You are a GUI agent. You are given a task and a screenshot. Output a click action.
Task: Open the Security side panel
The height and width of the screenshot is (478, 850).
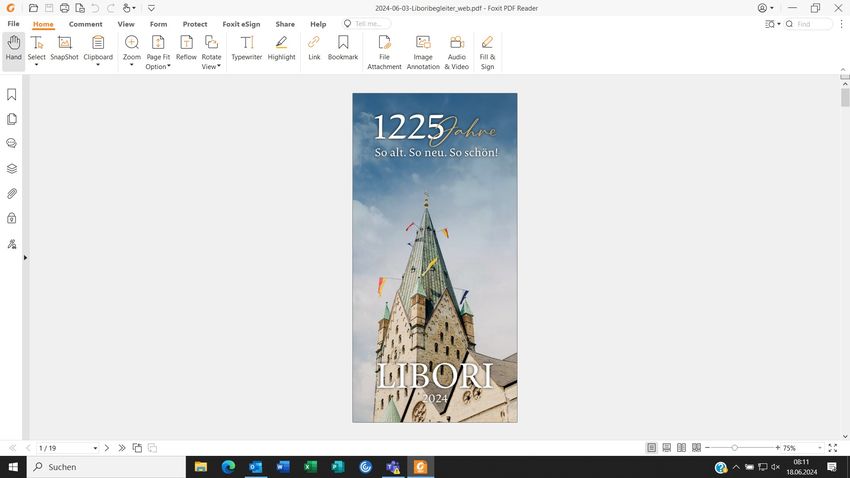click(11, 218)
